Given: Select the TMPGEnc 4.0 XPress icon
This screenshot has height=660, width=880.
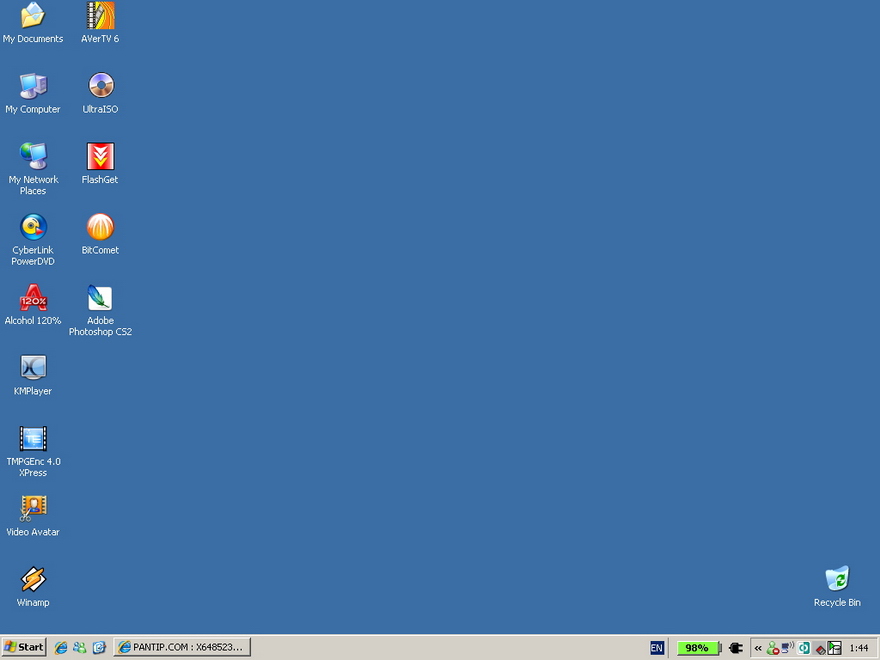Looking at the screenshot, I should point(33,451).
